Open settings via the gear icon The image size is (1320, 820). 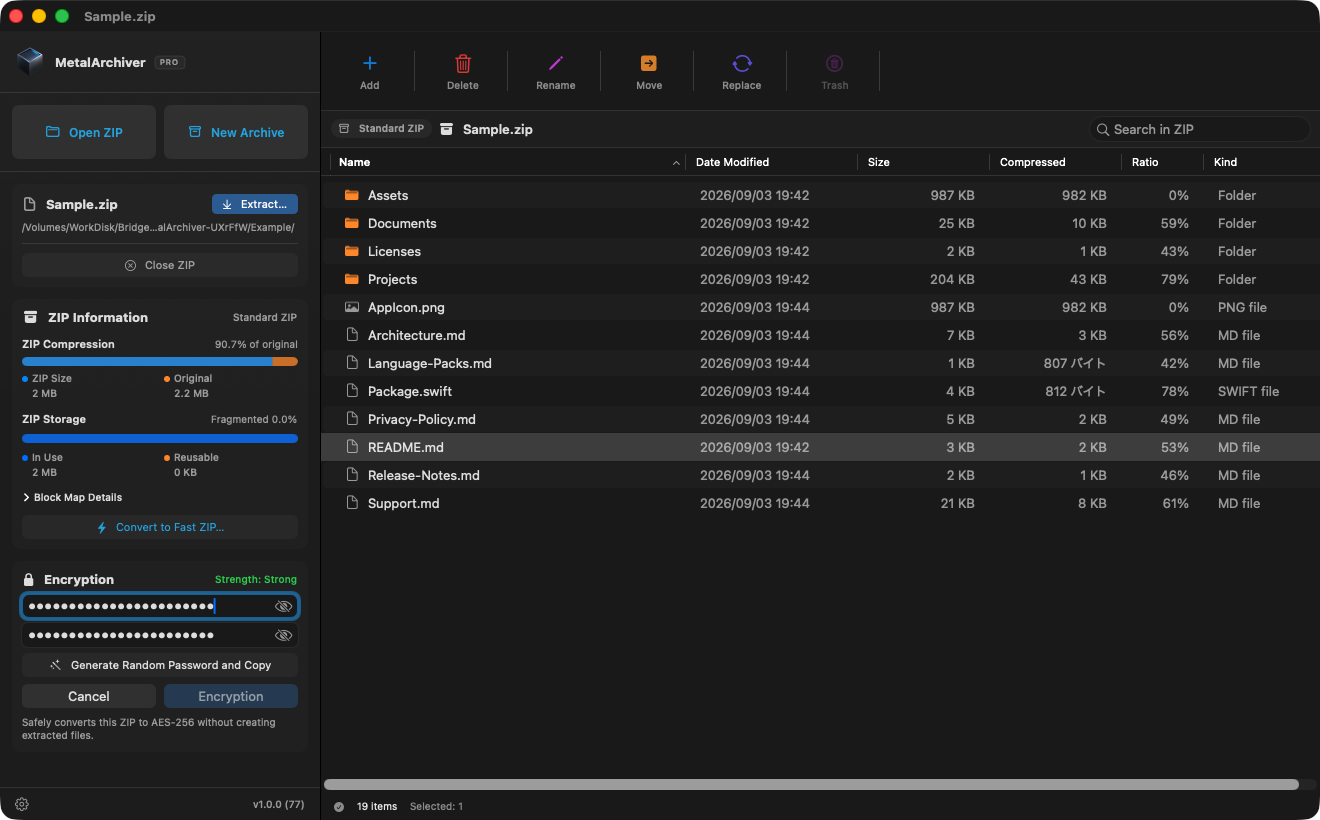click(x=22, y=804)
